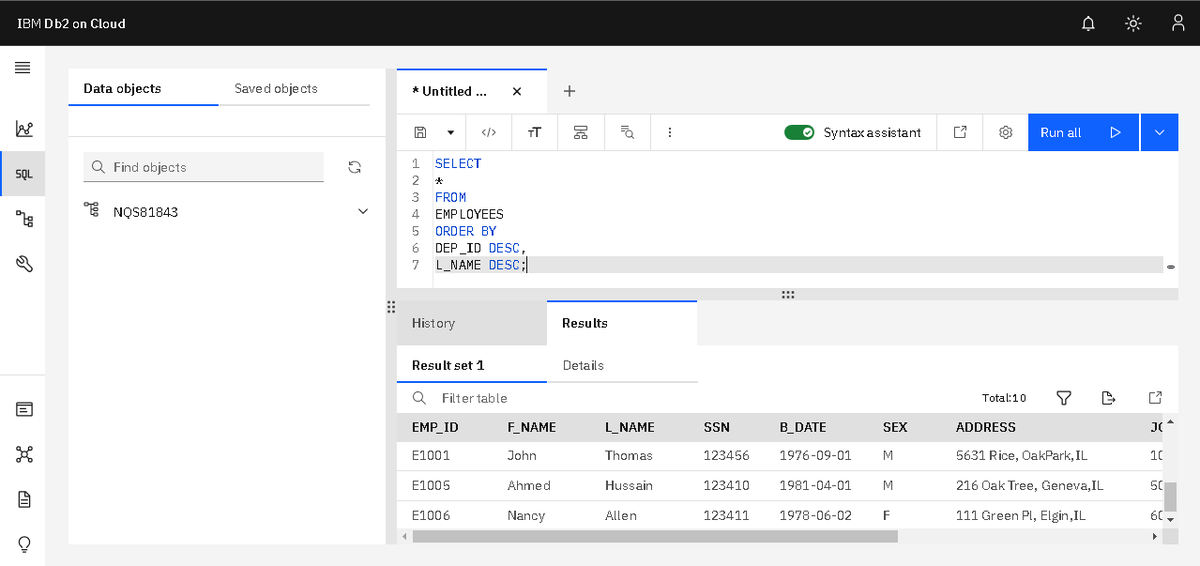Click the format SQL toolbar icon
1200x566 pixels.
coord(580,132)
